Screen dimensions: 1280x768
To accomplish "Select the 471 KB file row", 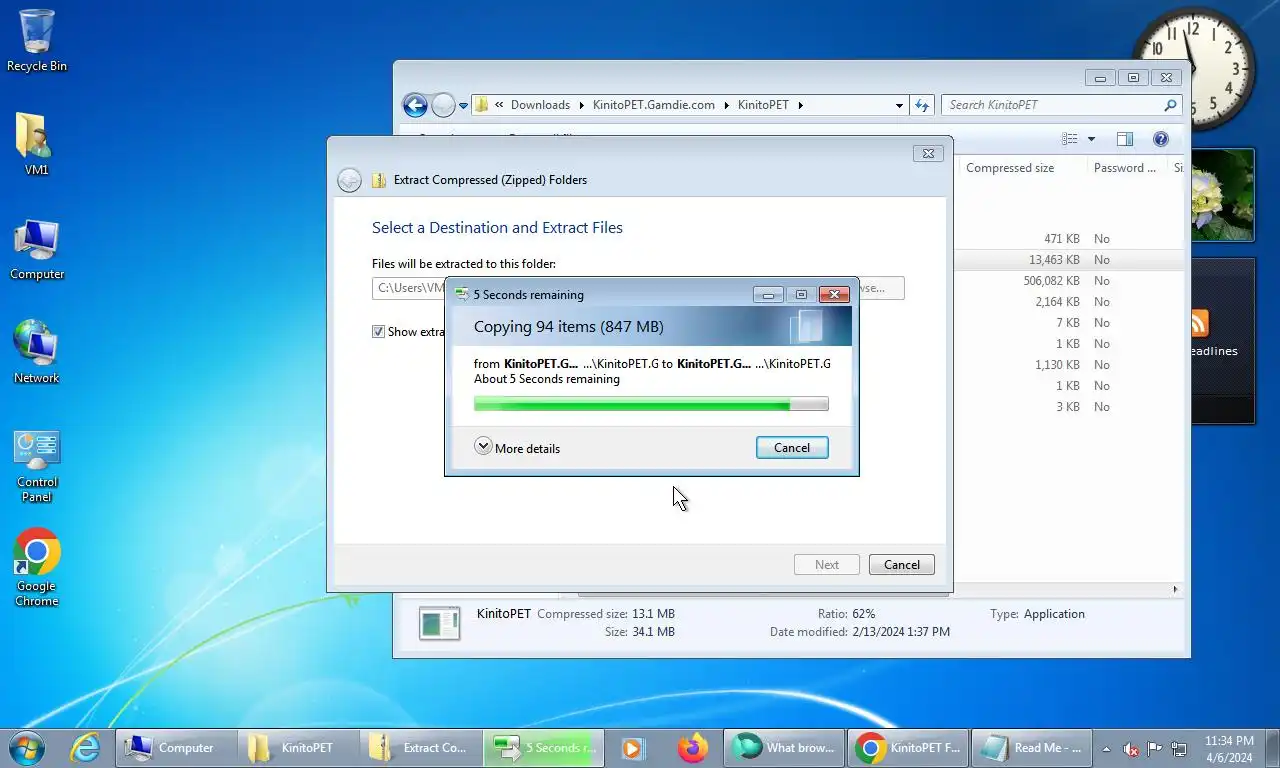I will pyautogui.click(x=1070, y=239).
